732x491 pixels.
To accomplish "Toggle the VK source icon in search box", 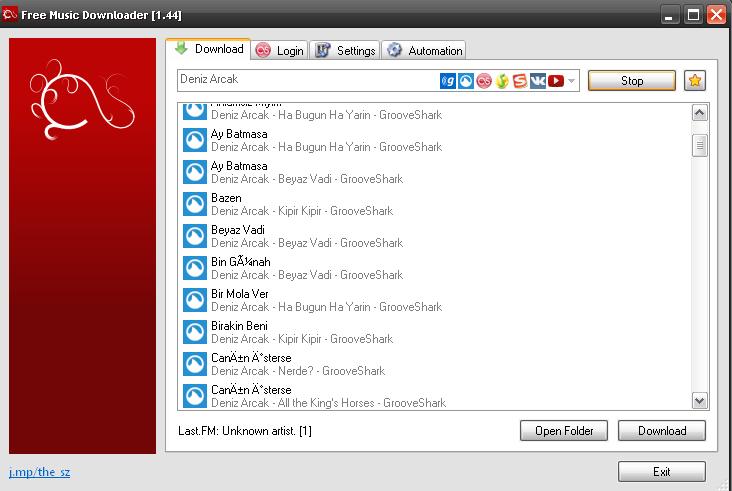I will [538, 81].
